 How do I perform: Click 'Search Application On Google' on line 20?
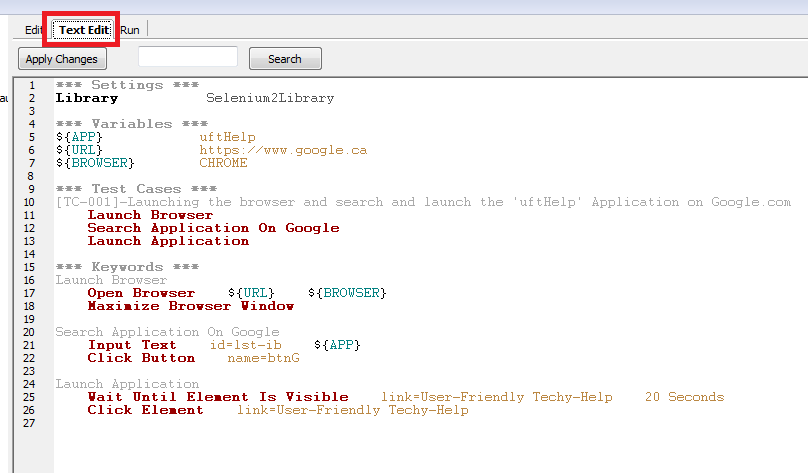167,332
